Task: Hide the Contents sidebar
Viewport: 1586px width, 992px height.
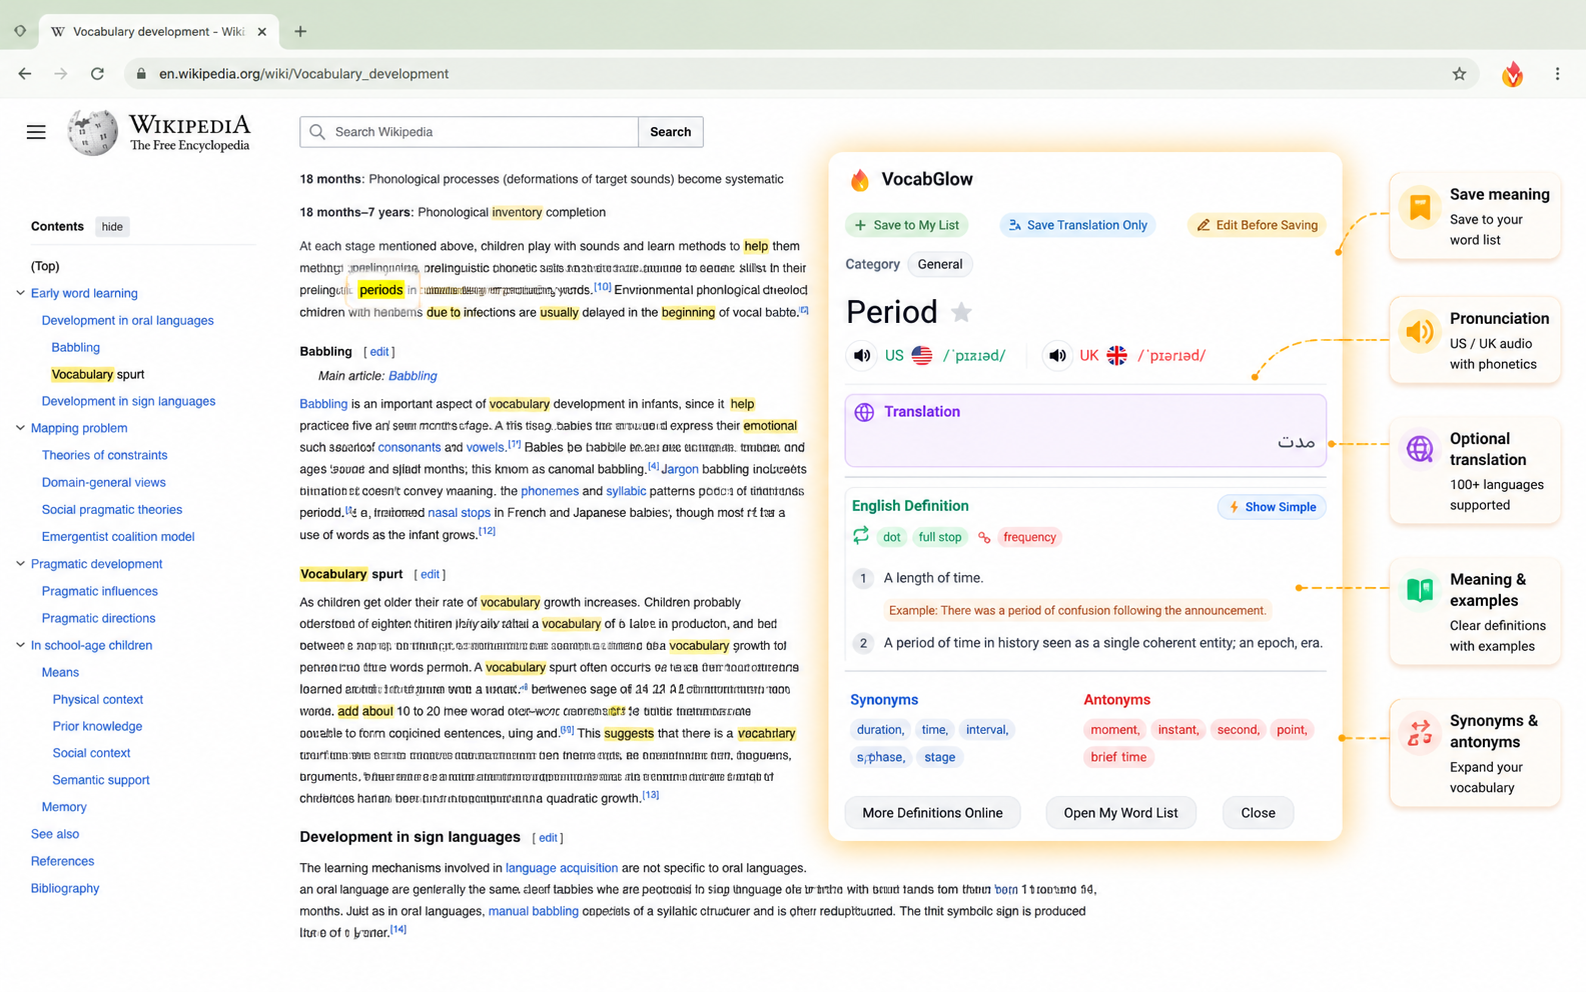Action: coord(112,227)
